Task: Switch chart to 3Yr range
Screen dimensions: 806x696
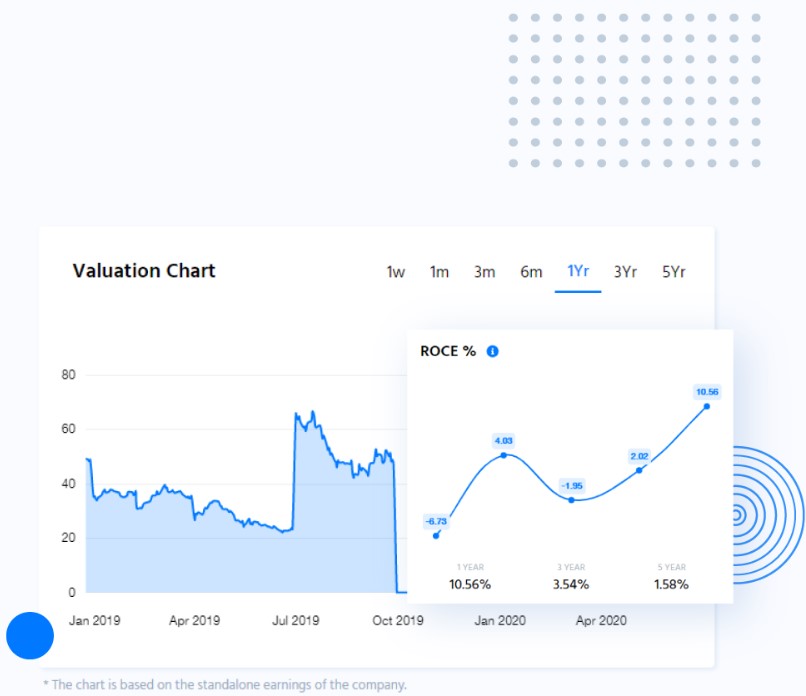Action: point(625,272)
